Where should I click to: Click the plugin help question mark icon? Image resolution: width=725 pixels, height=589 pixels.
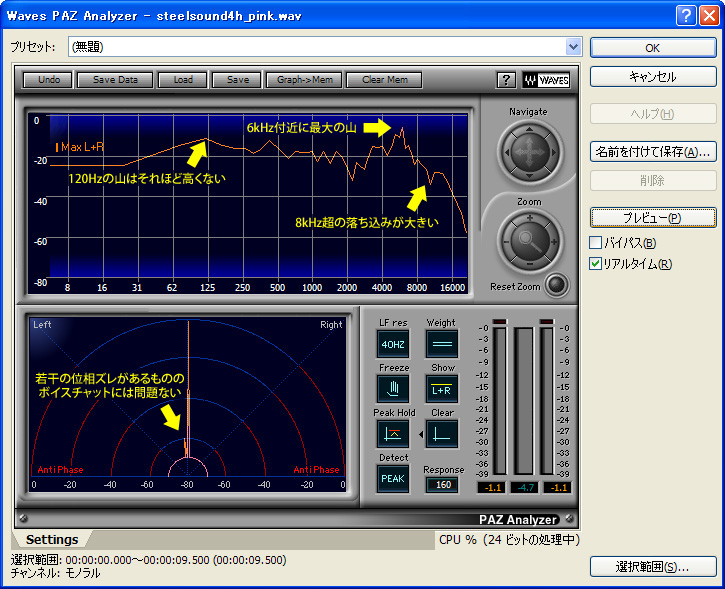click(x=506, y=80)
